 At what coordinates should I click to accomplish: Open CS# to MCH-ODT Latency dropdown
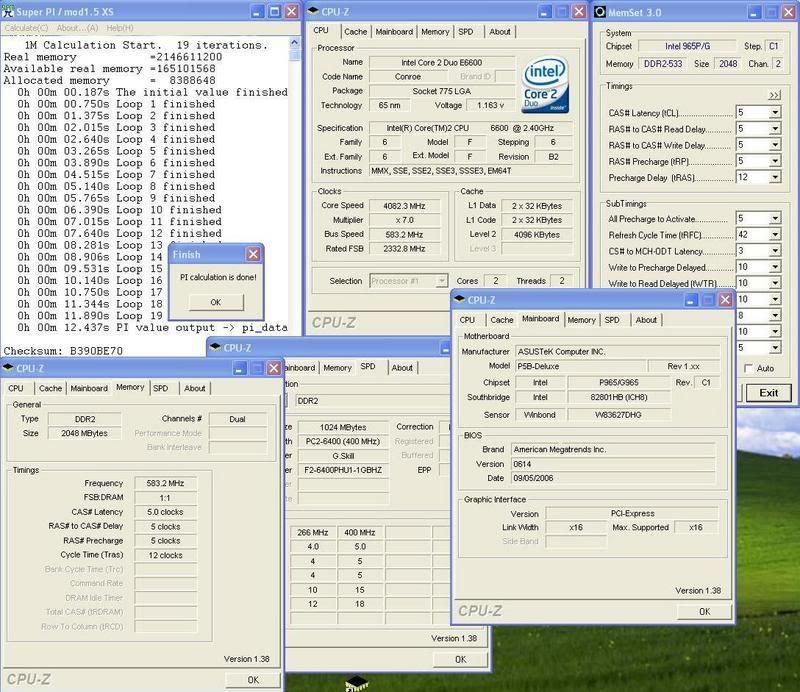click(x=775, y=251)
